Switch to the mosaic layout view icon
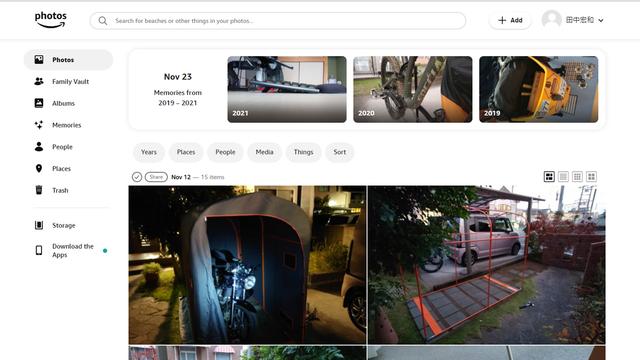Viewport: 640px width, 360px height. [549, 176]
